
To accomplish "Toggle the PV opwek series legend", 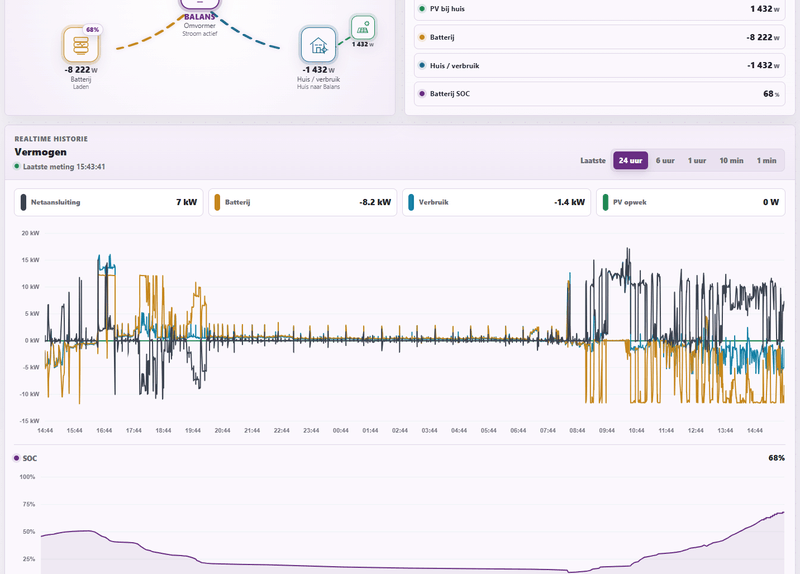I will point(690,202).
